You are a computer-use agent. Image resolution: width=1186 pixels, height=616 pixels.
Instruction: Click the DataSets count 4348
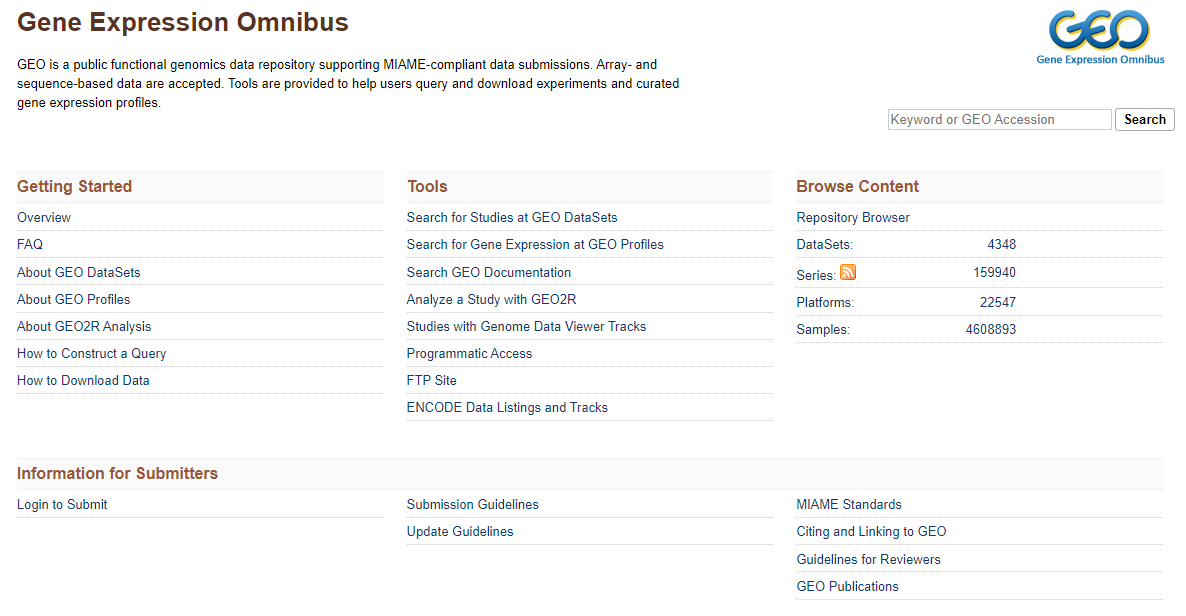click(x=1001, y=244)
